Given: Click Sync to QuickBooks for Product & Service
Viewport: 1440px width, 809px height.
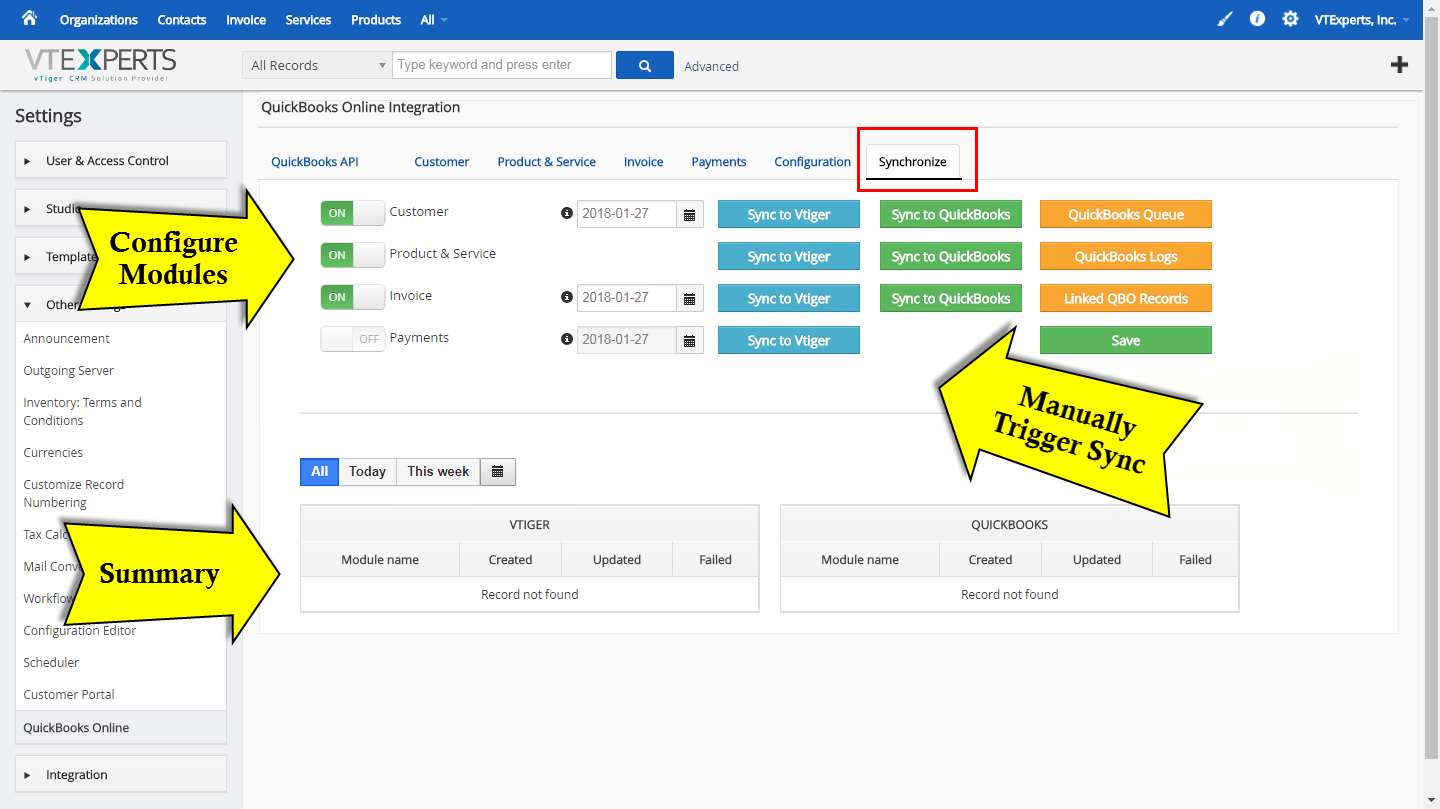Looking at the screenshot, I should click(951, 256).
